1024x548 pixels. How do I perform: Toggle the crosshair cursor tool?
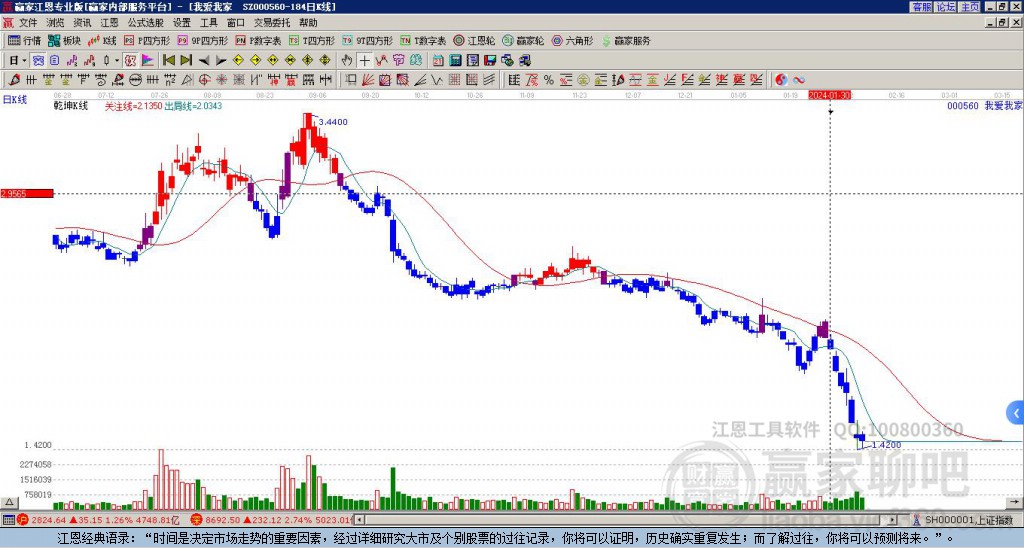tap(364, 61)
